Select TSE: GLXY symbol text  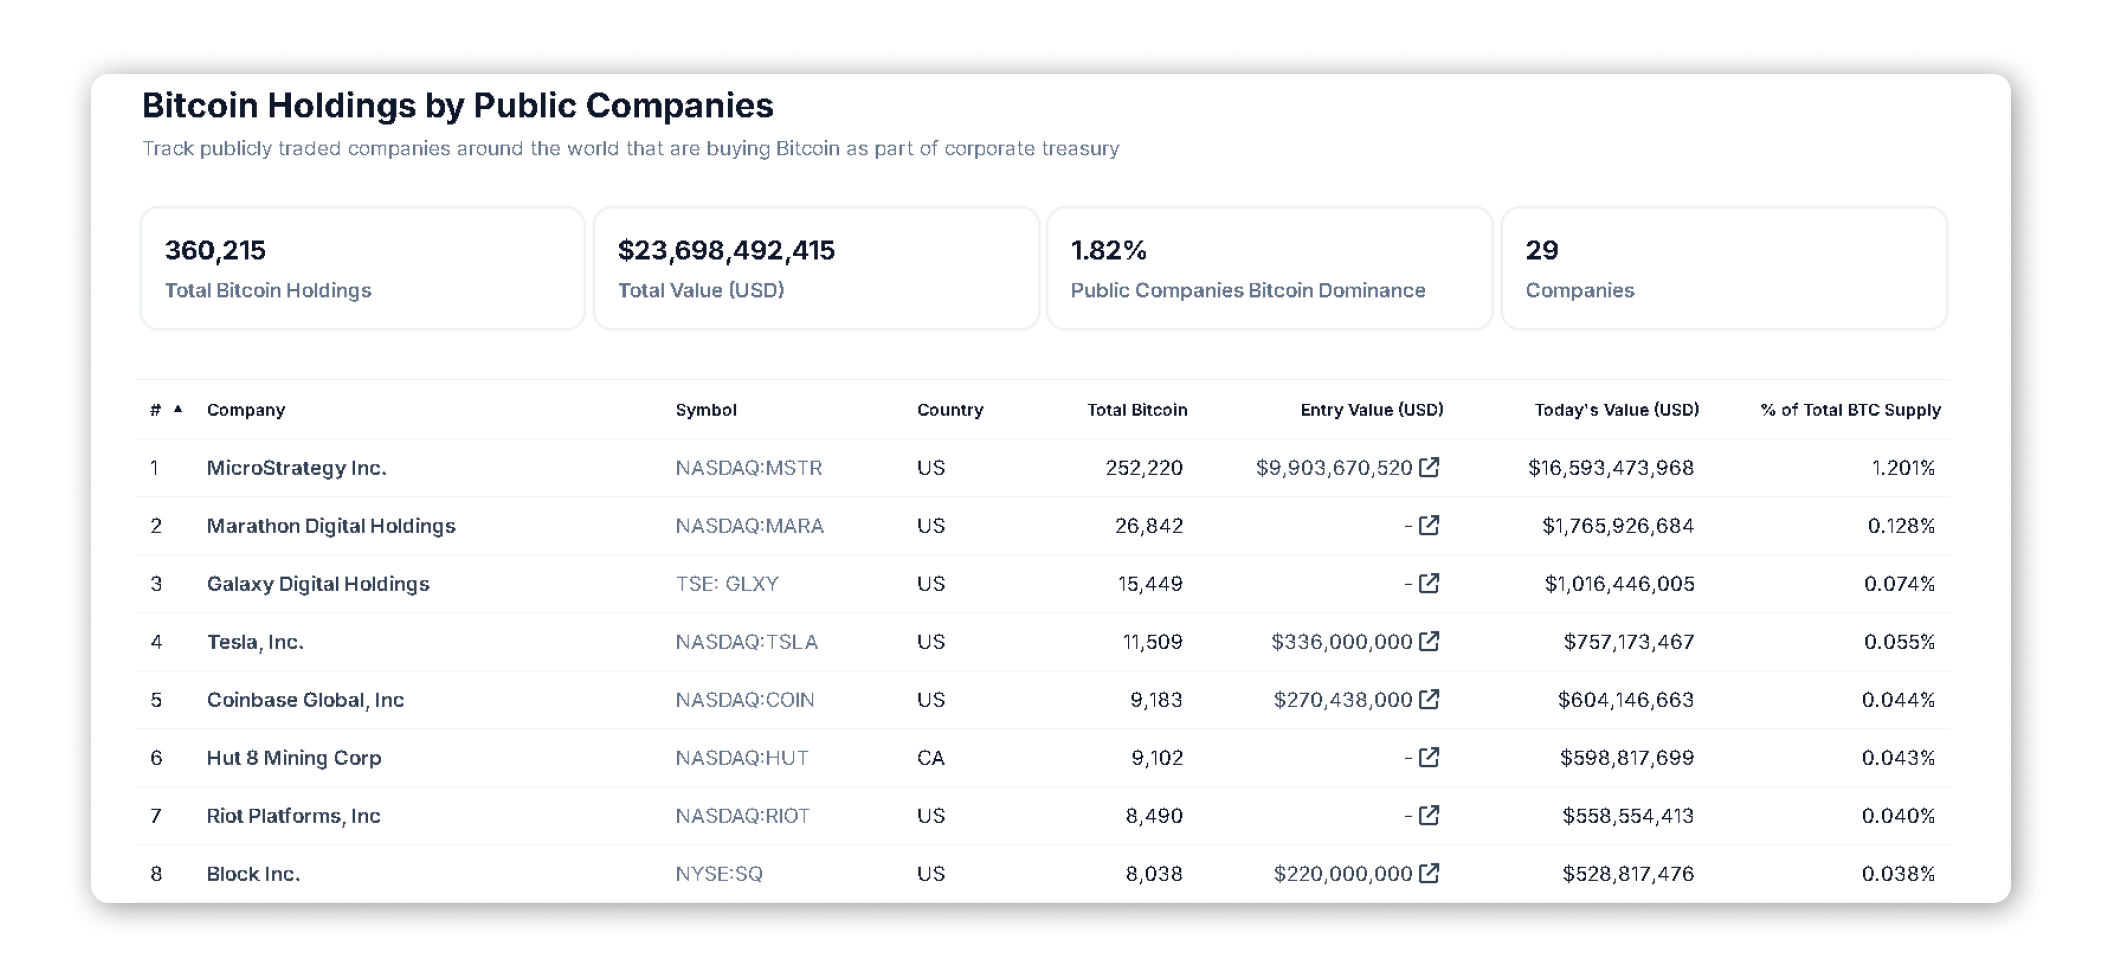(727, 584)
